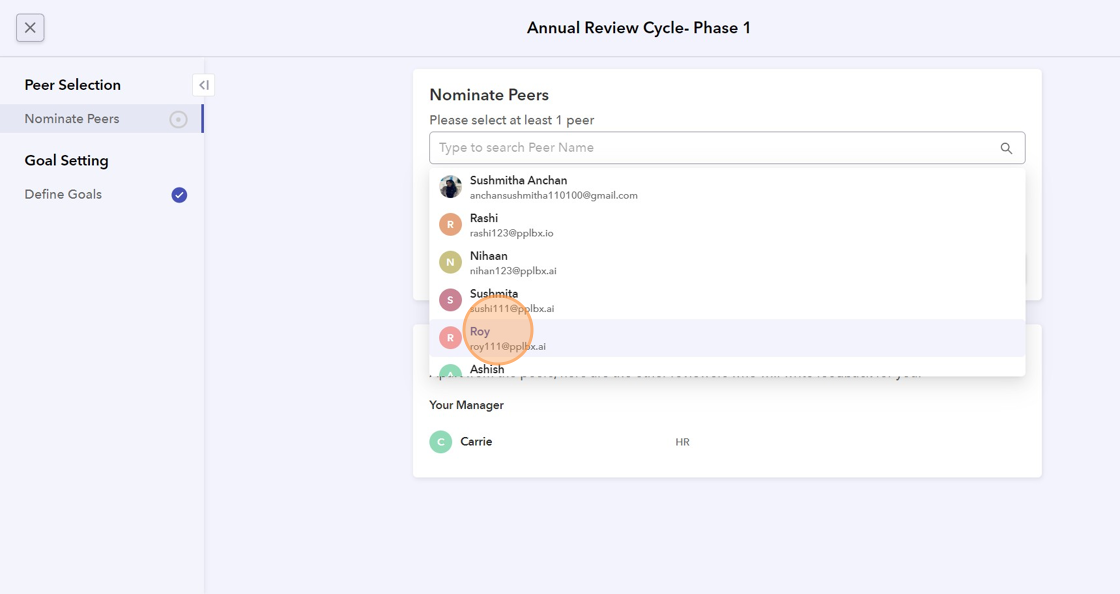Screen dimensions: 1120x594
Task: Click Sushmitha Anchan's profile photo
Action: [450, 187]
